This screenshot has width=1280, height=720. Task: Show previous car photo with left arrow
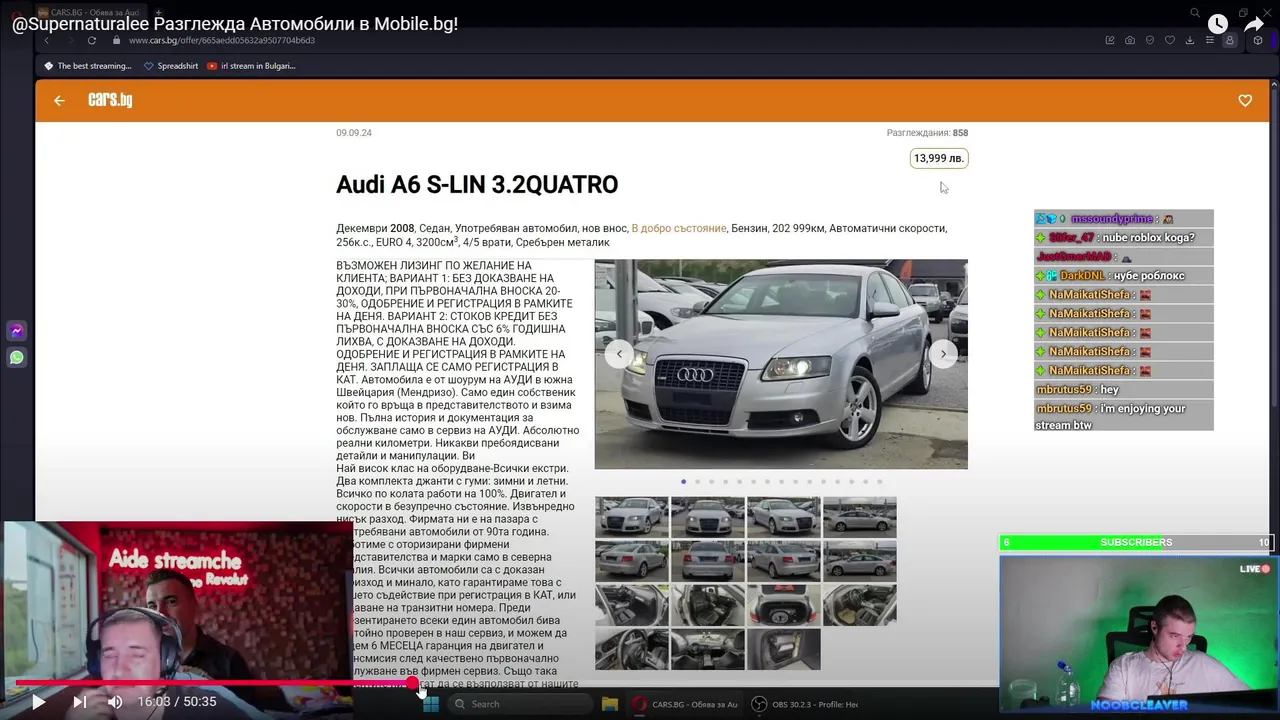(619, 354)
